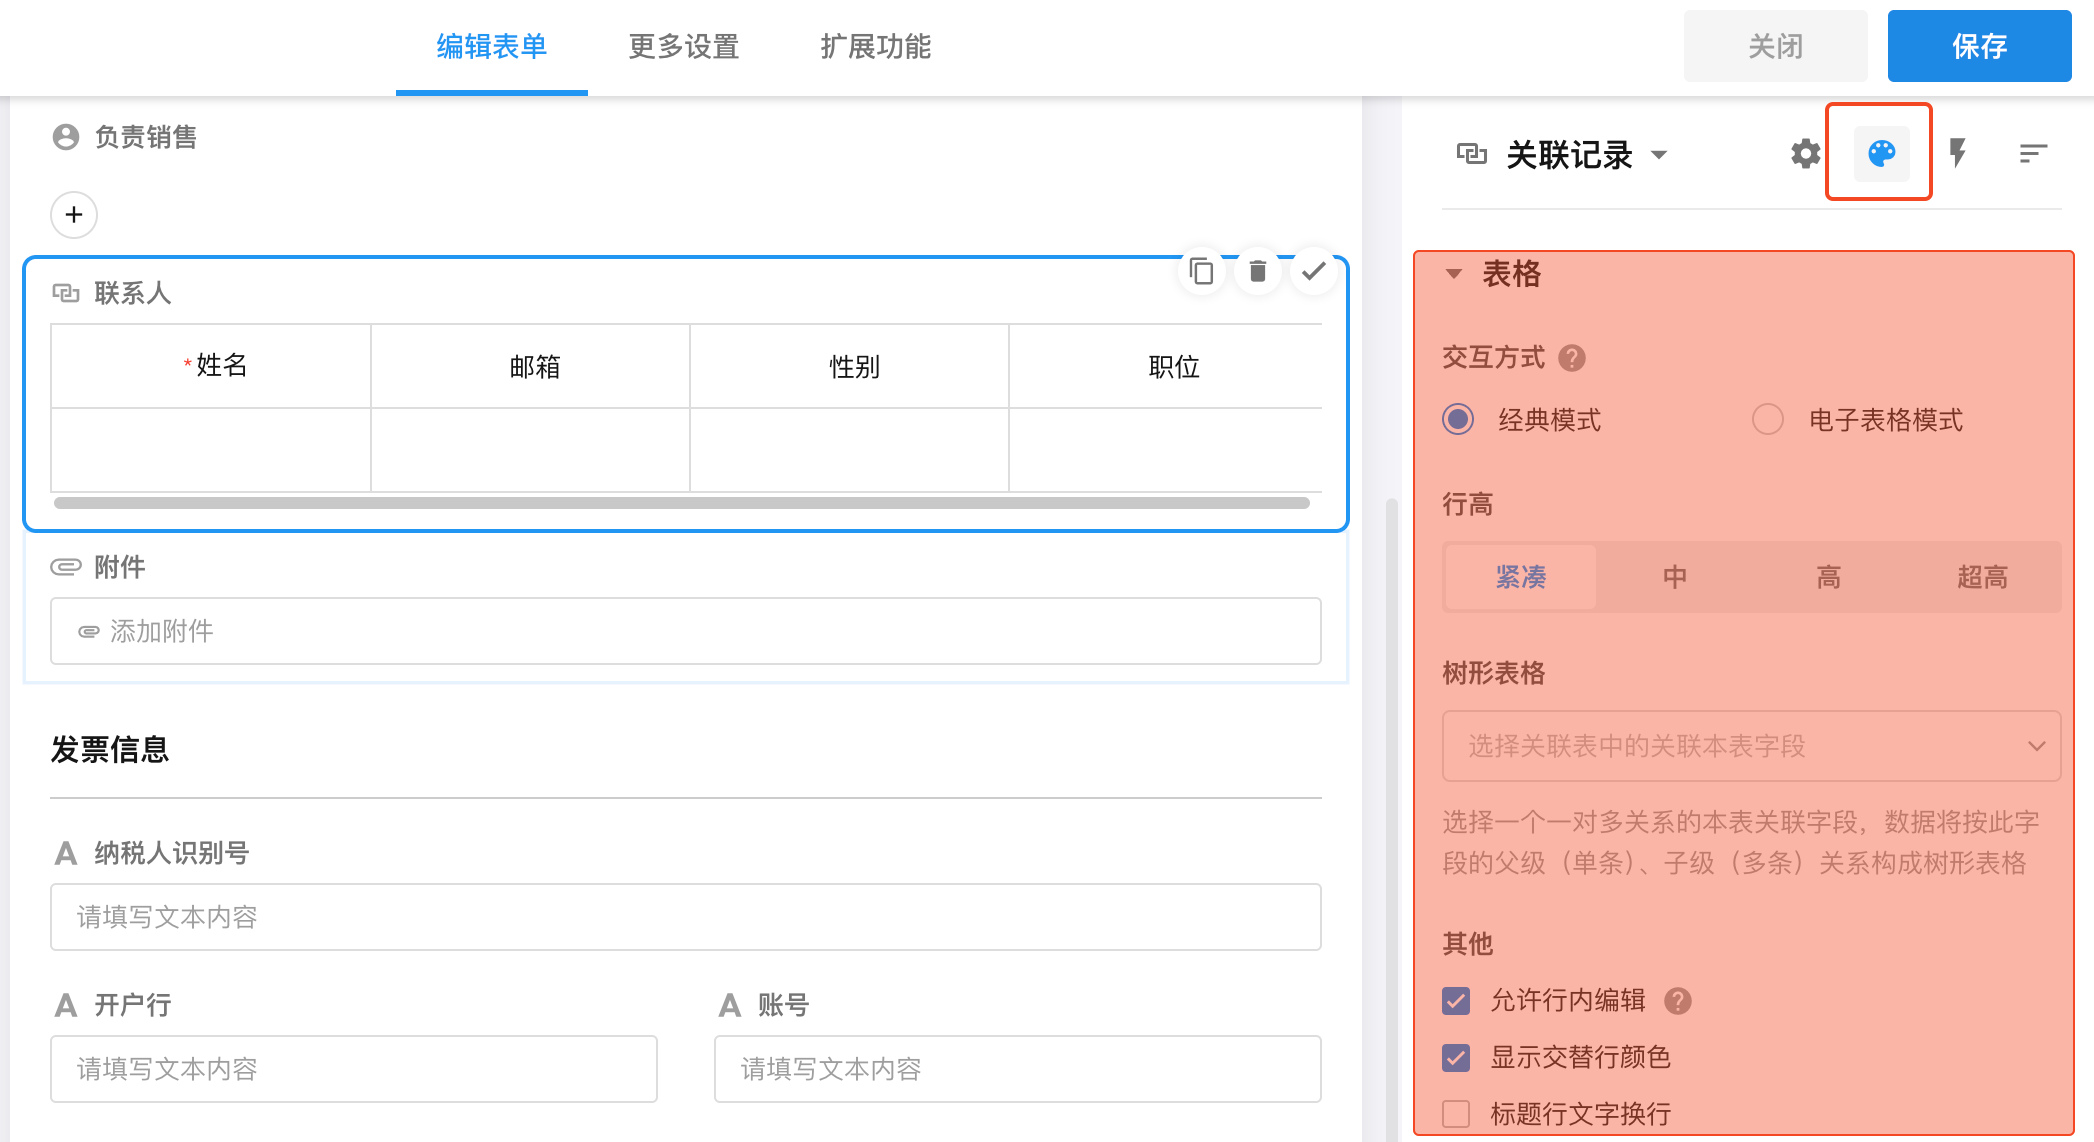Screen dimensions: 2094x1142
Task: Click the plus add-member button
Action: pos(74,215)
